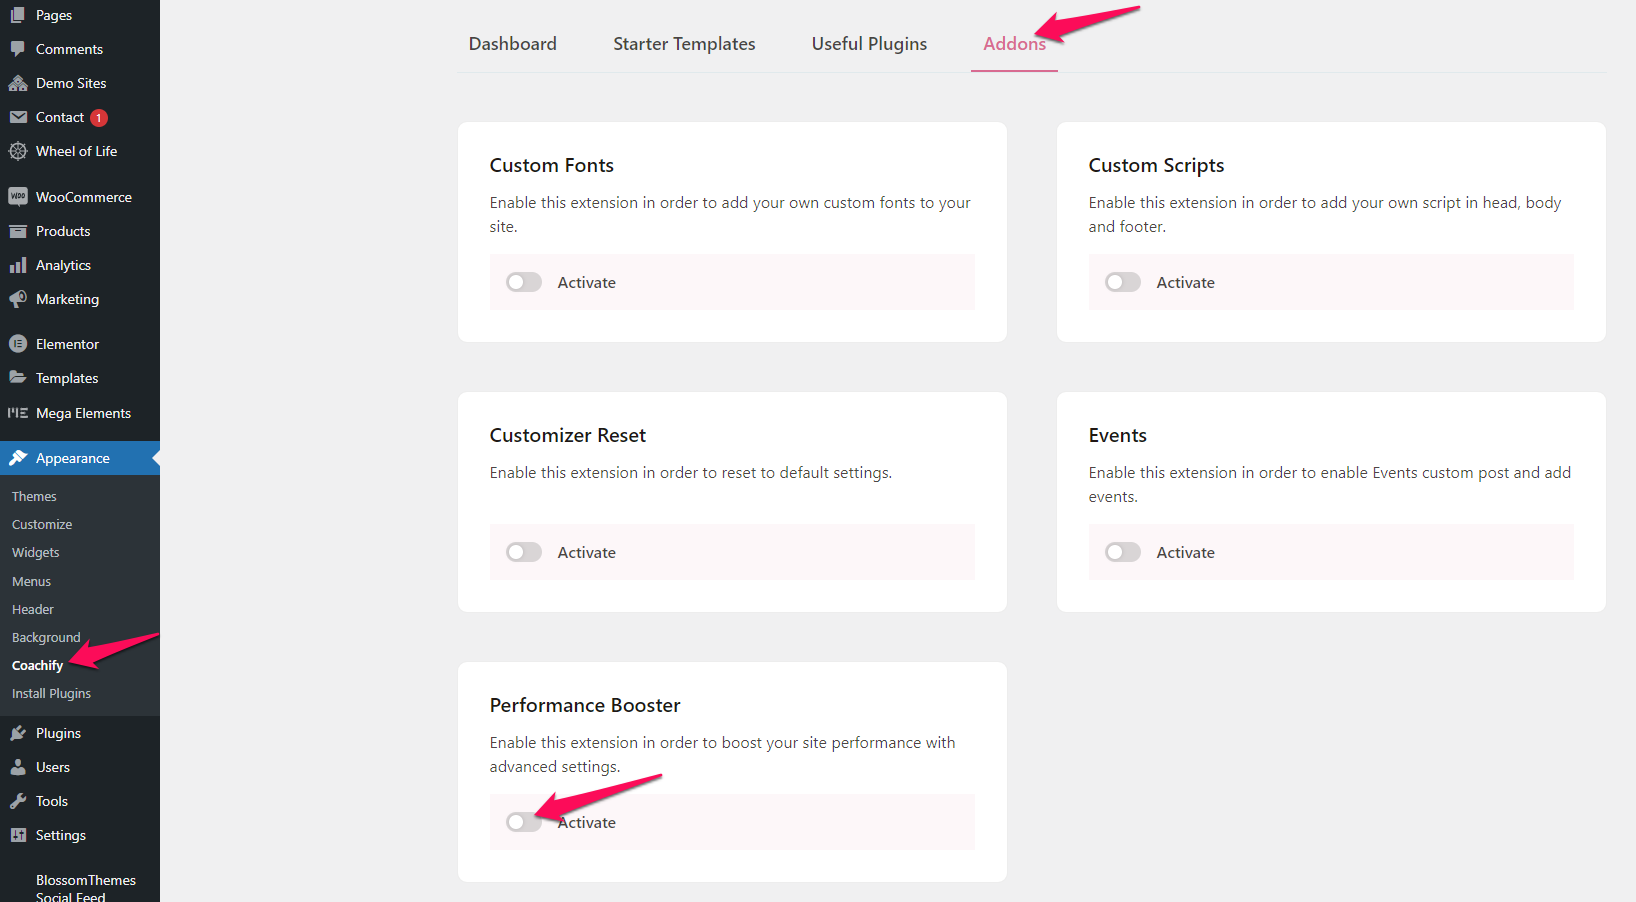Image resolution: width=1636 pixels, height=902 pixels.
Task: Activate the Events extension
Action: tap(1122, 552)
